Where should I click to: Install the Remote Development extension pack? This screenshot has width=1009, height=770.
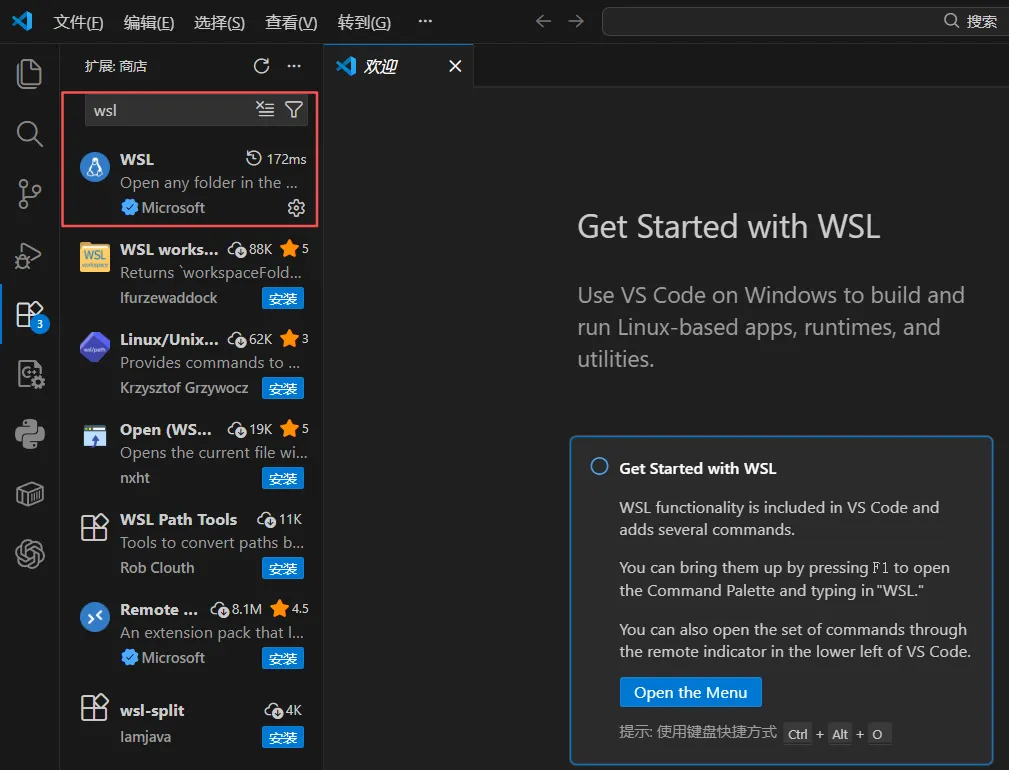coord(282,659)
